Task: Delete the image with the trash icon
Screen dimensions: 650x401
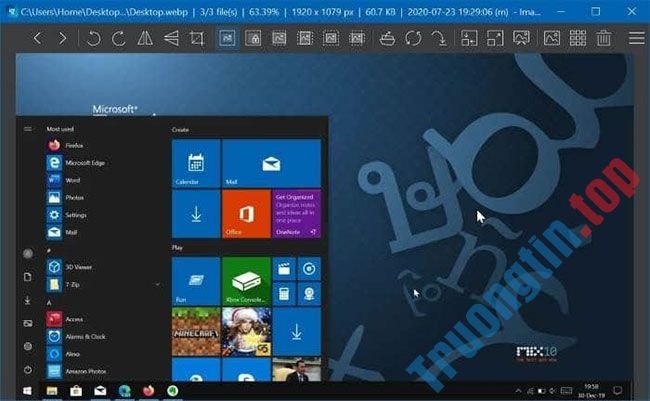Action: (604, 39)
